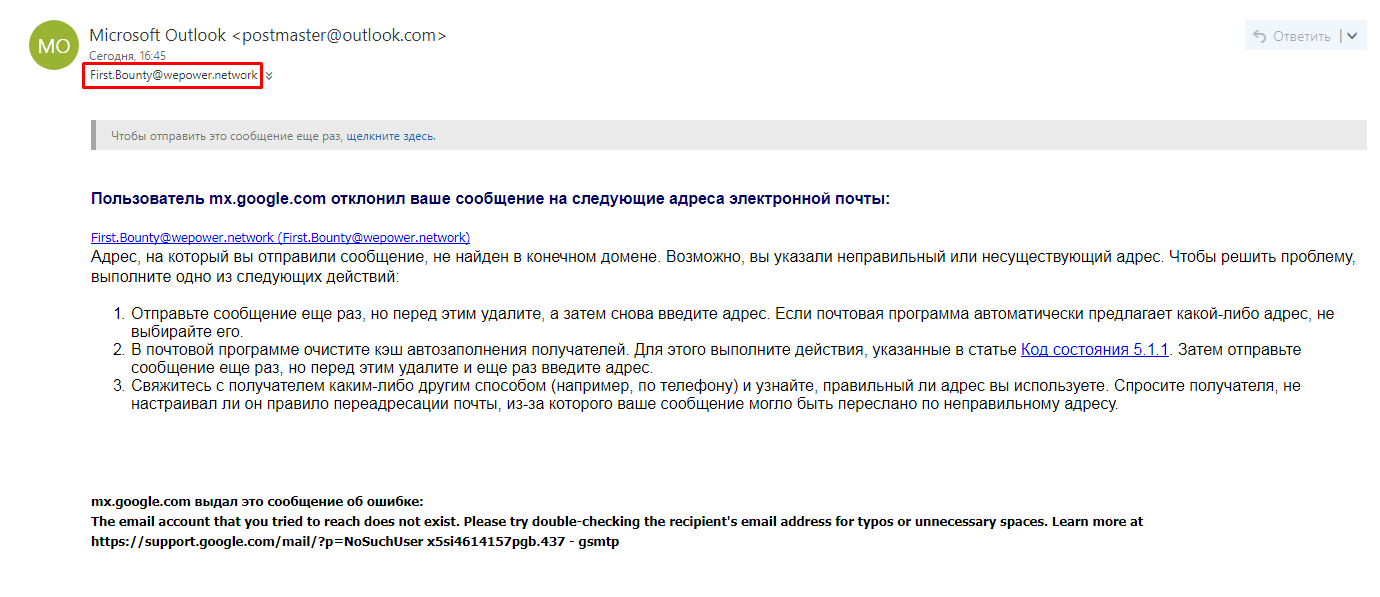Click the gray resend notification bar
The image size is (1380, 597).
click(x=728, y=135)
